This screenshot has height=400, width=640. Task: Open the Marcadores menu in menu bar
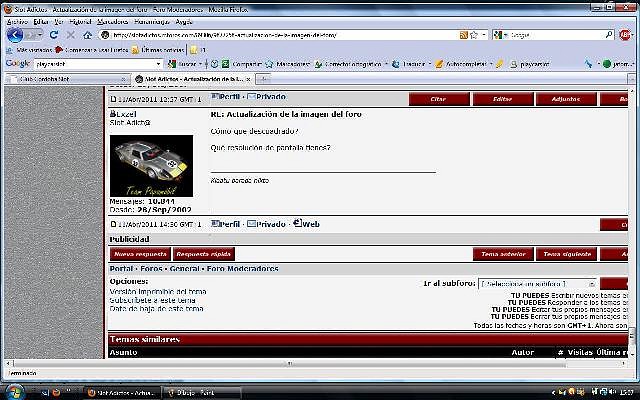pos(113,22)
